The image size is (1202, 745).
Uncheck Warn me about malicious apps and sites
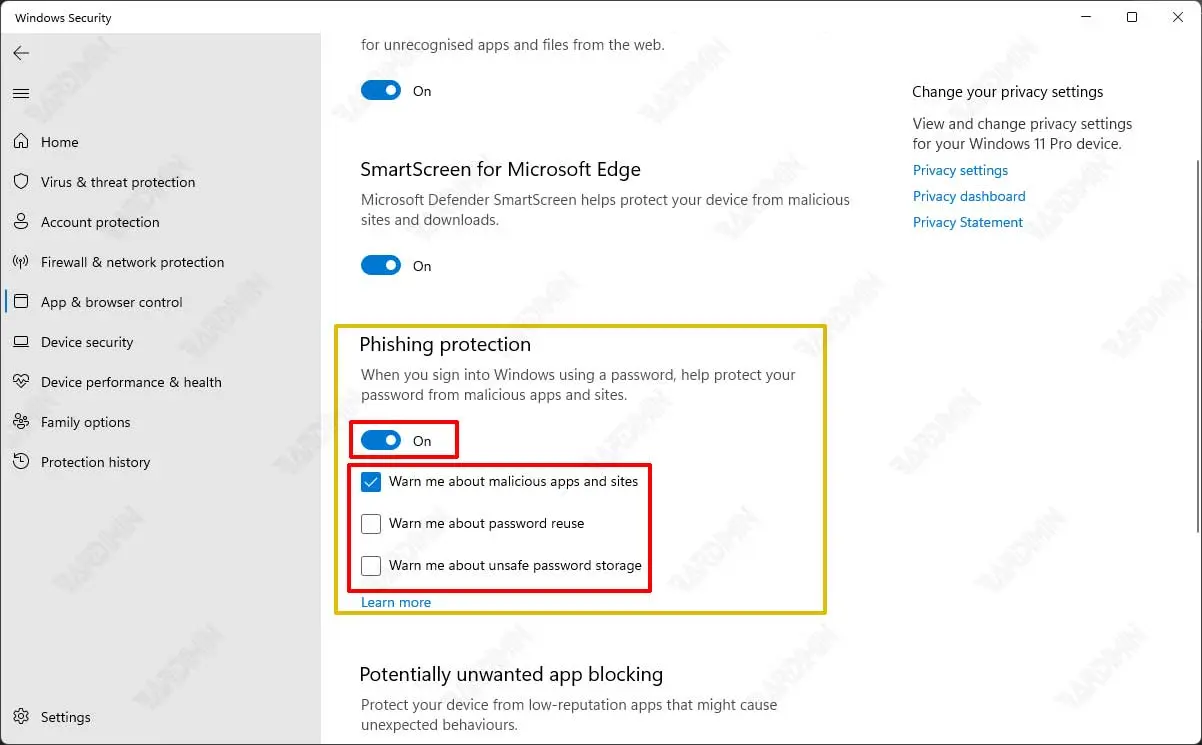click(x=371, y=482)
